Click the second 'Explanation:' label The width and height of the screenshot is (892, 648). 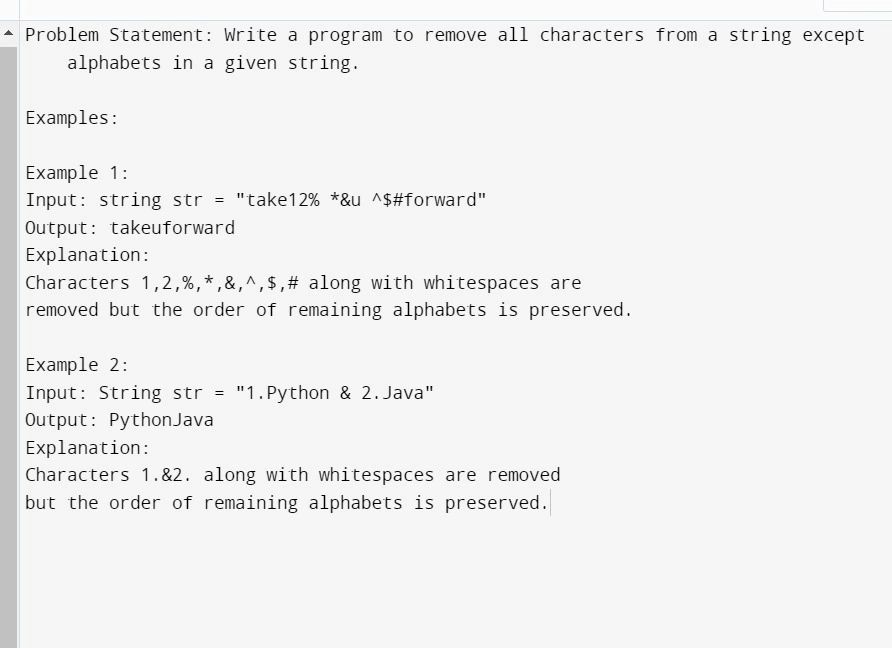pyautogui.click(x=88, y=448)
